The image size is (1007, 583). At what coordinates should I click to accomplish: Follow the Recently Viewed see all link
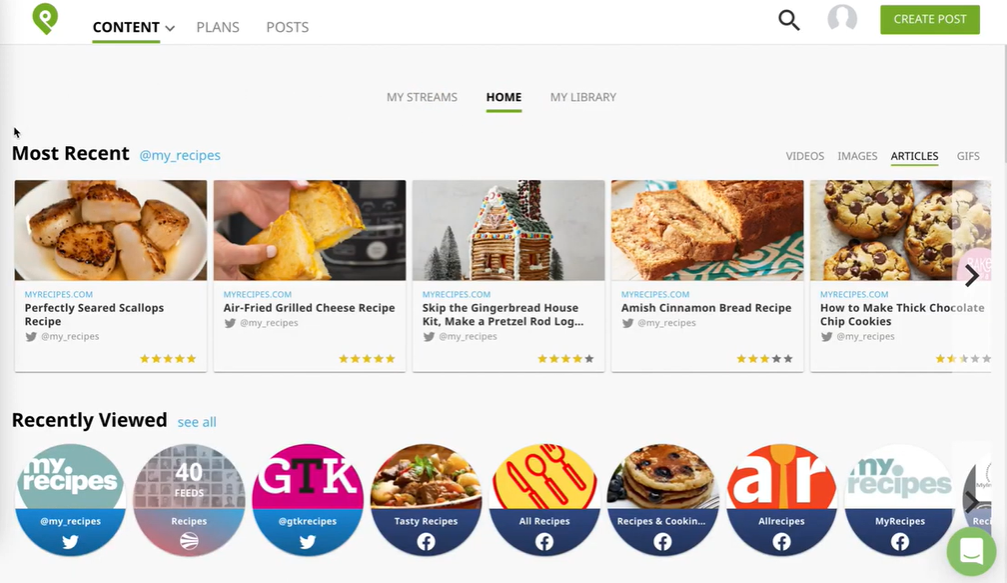(x=197, y=422)
